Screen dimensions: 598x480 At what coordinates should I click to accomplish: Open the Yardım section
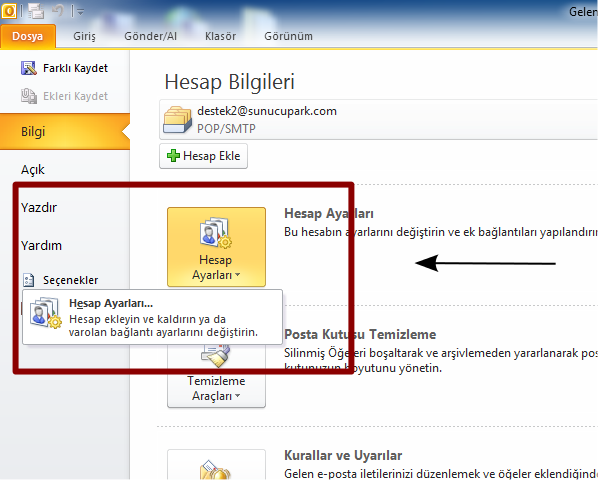click(x=41, y=246)
